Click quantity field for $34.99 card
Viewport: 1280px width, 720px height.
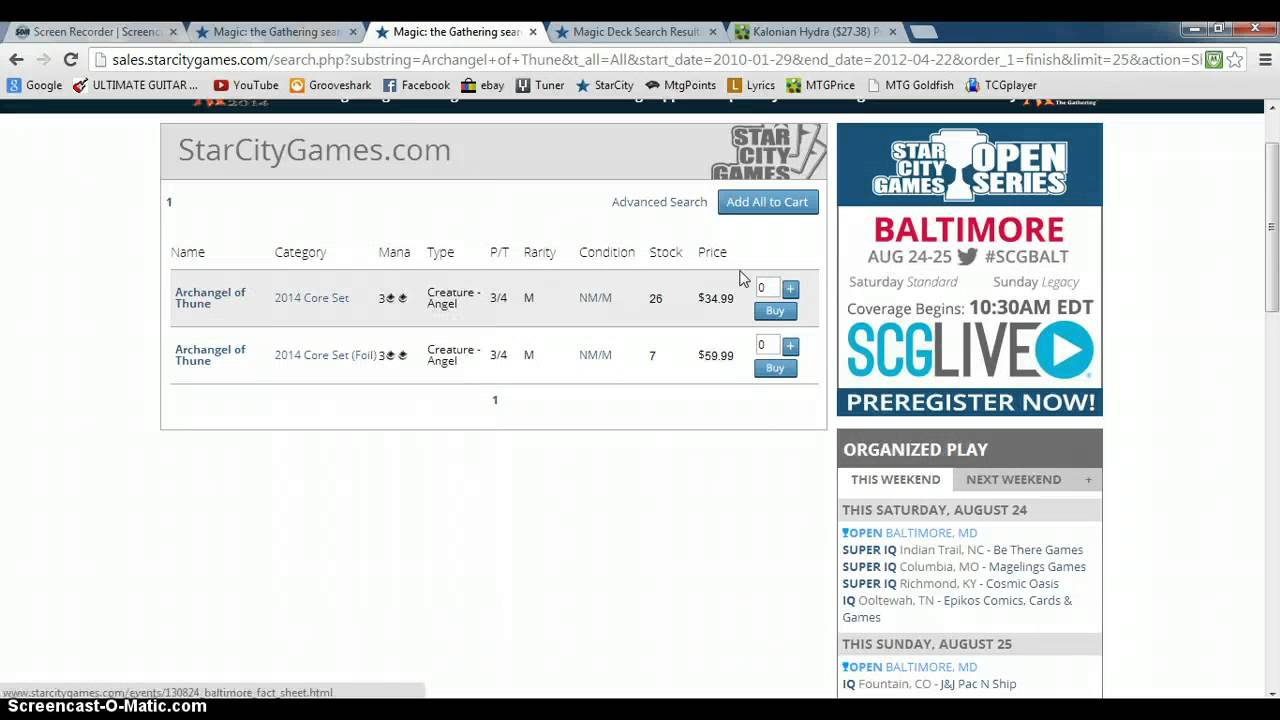(766, 288)
